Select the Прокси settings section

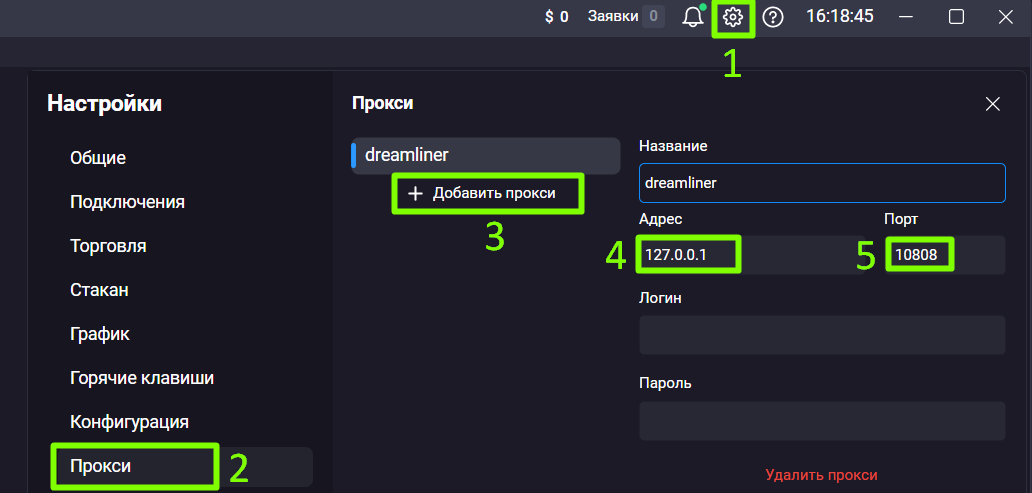(101, 466)
